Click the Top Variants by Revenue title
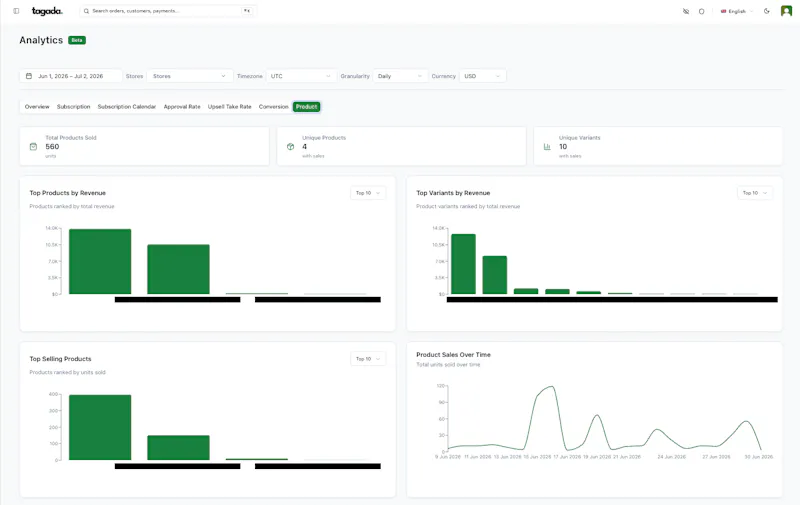The image size is (800, 505). (x=453, y=193)
